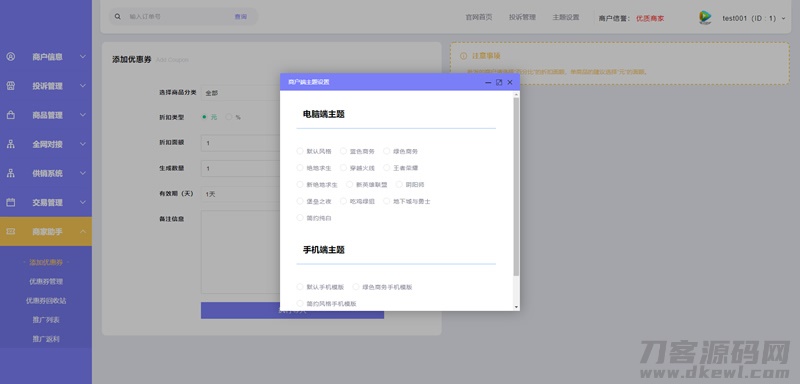Close the 商户端主题设置 dialog
The width and height of the screenshot is (800, 384).
tap(510, 82)
